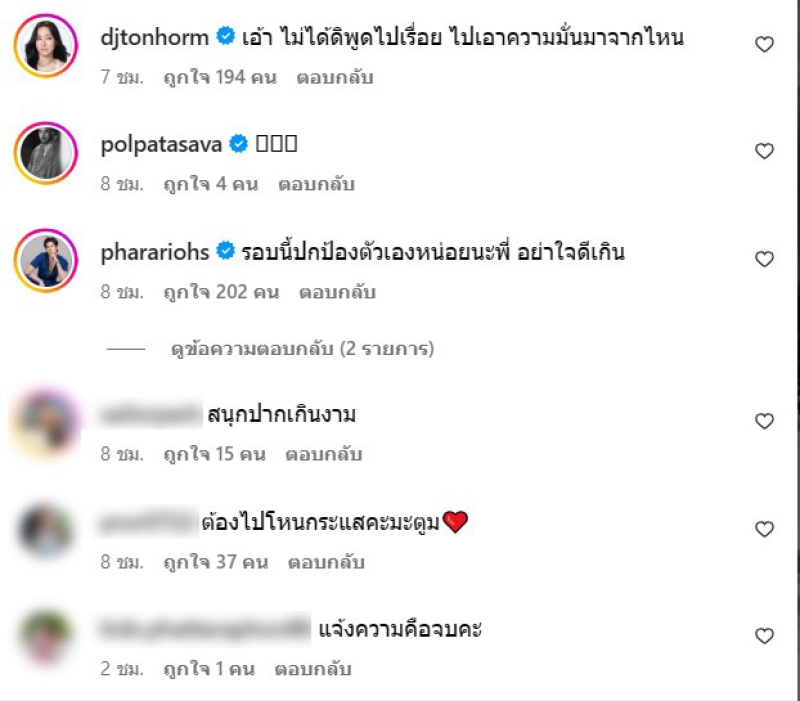View the 194 likes on djtonhorm's comment
This screenshot has height=701, width=800.
220,78
